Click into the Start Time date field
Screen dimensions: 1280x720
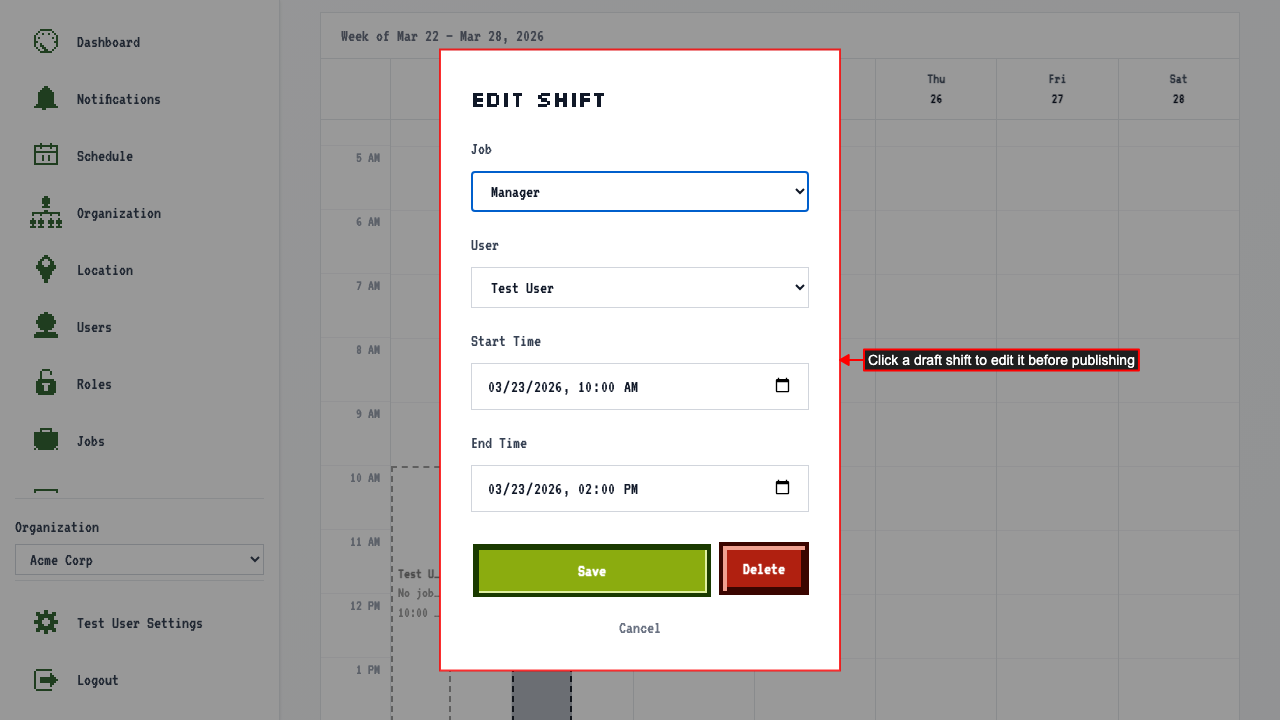point(640,386)
